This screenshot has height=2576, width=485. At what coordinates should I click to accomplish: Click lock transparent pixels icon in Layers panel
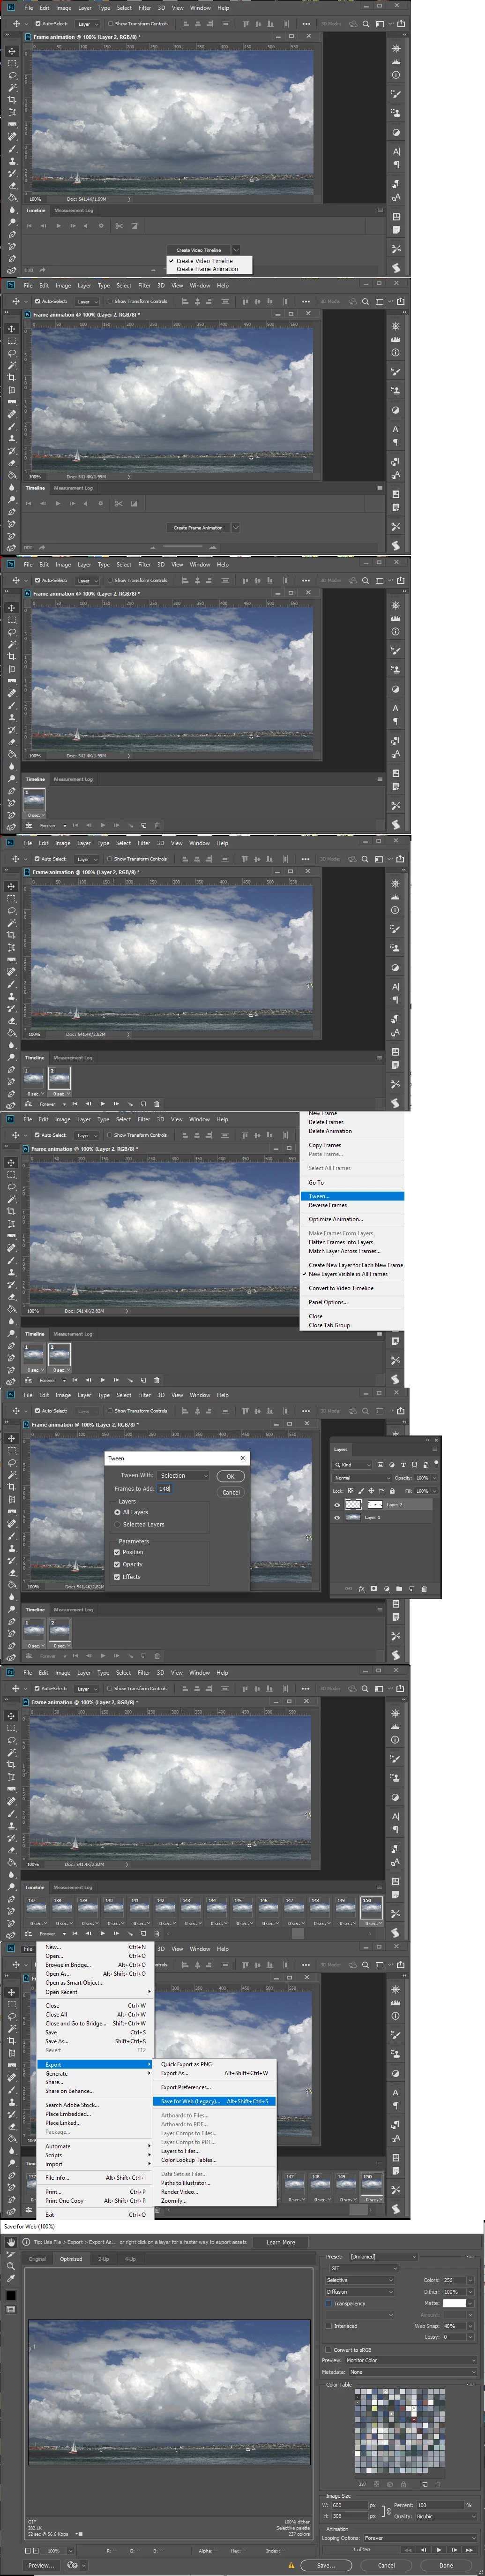coord(351,1491)
